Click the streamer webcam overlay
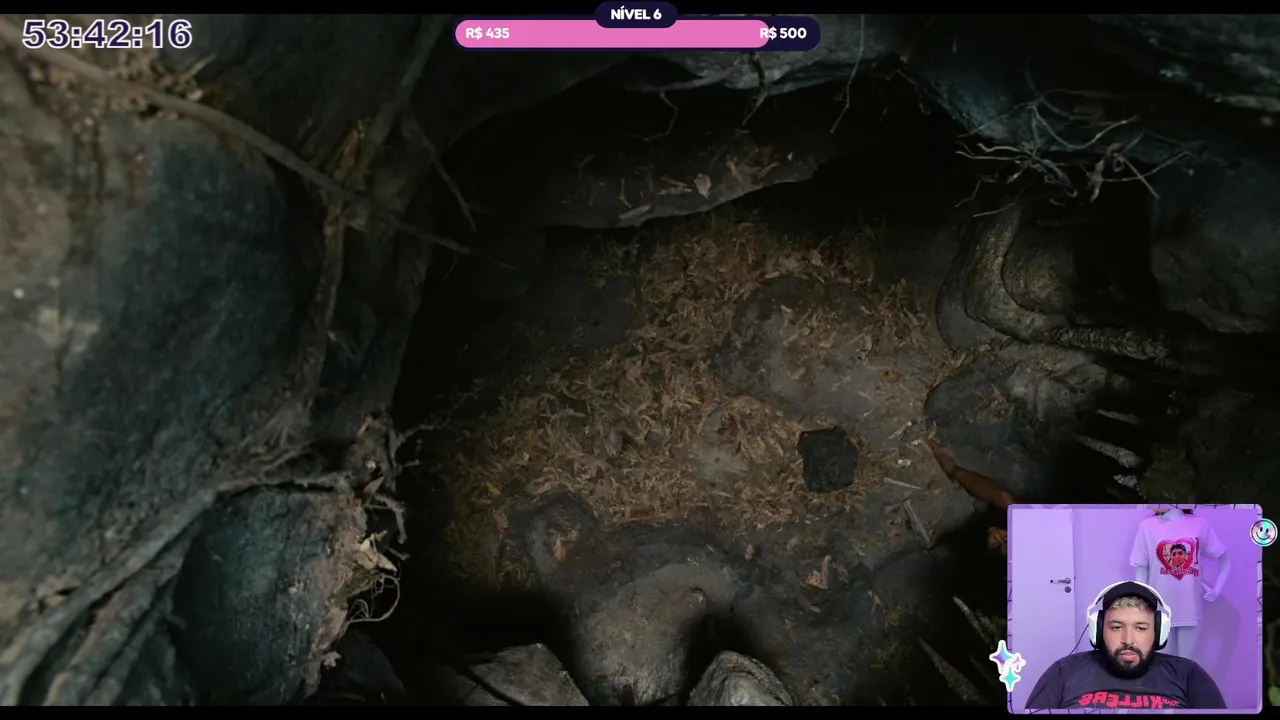 point(1135,608)
